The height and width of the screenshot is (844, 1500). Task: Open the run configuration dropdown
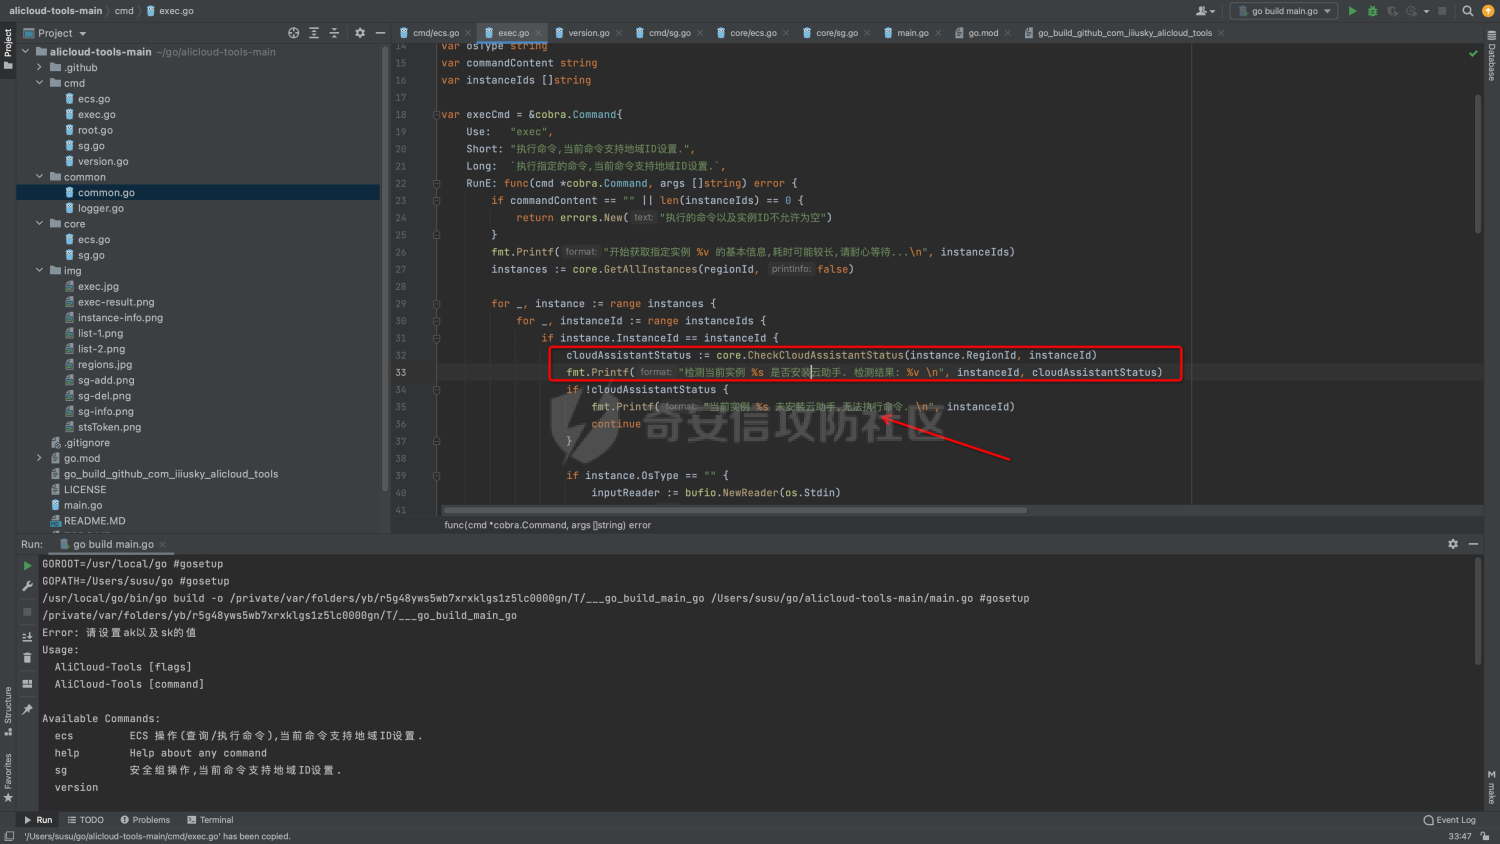pos(1284,11)
